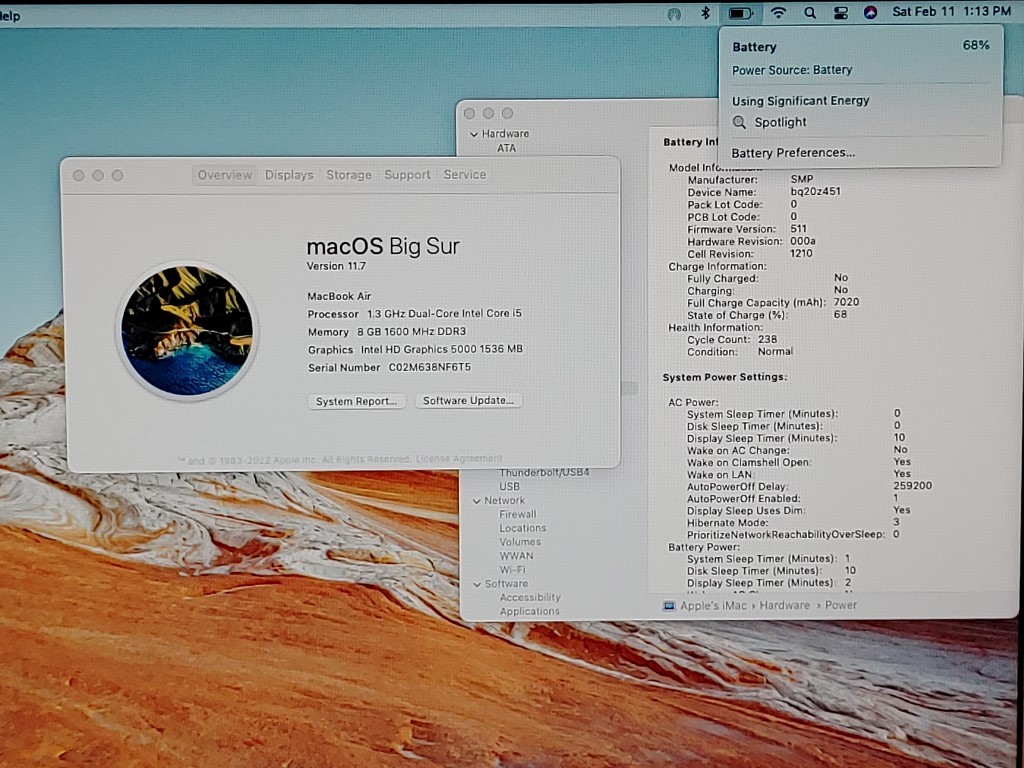Select Volumes under Network
The height and width of the screenshot is (768, 1024).
click(520, 542)
